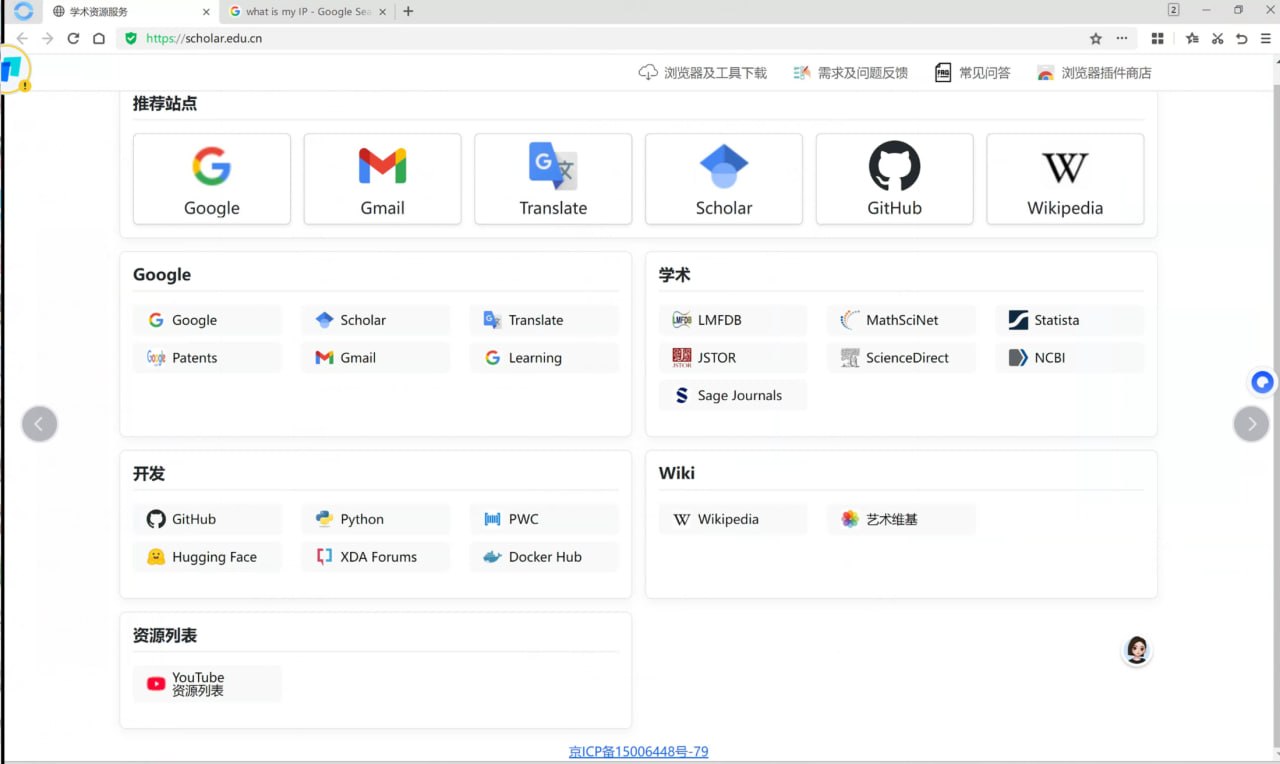Screen dimensions: 1280x764
Task: Open the Google recommended site card
Action: [212, 179]
